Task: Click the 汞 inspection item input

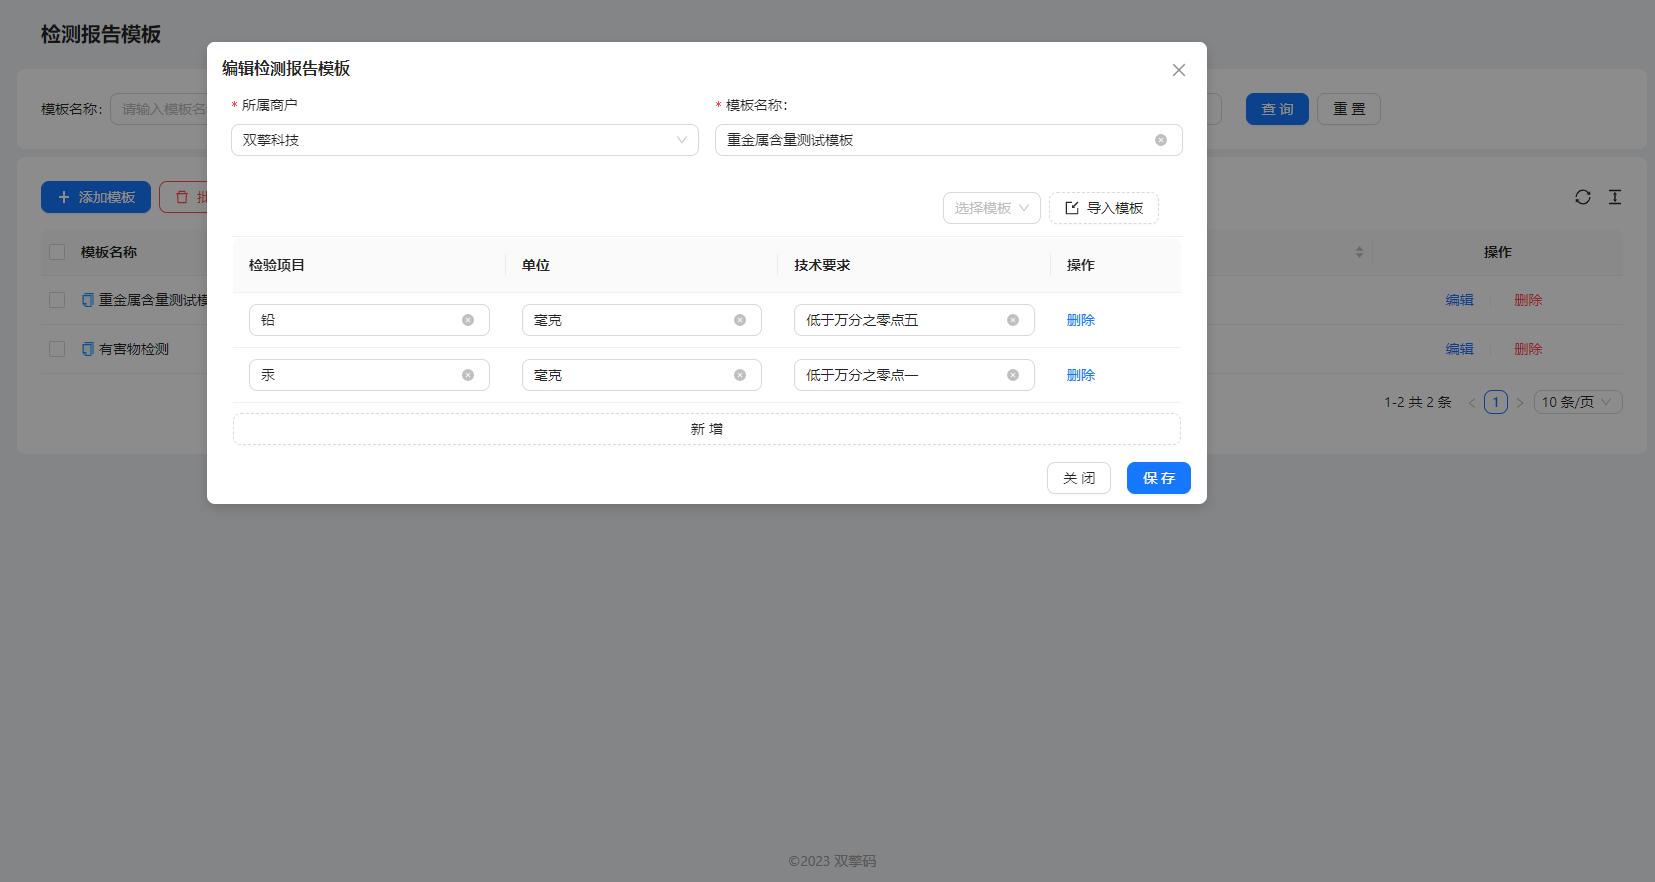Action: 369,375
